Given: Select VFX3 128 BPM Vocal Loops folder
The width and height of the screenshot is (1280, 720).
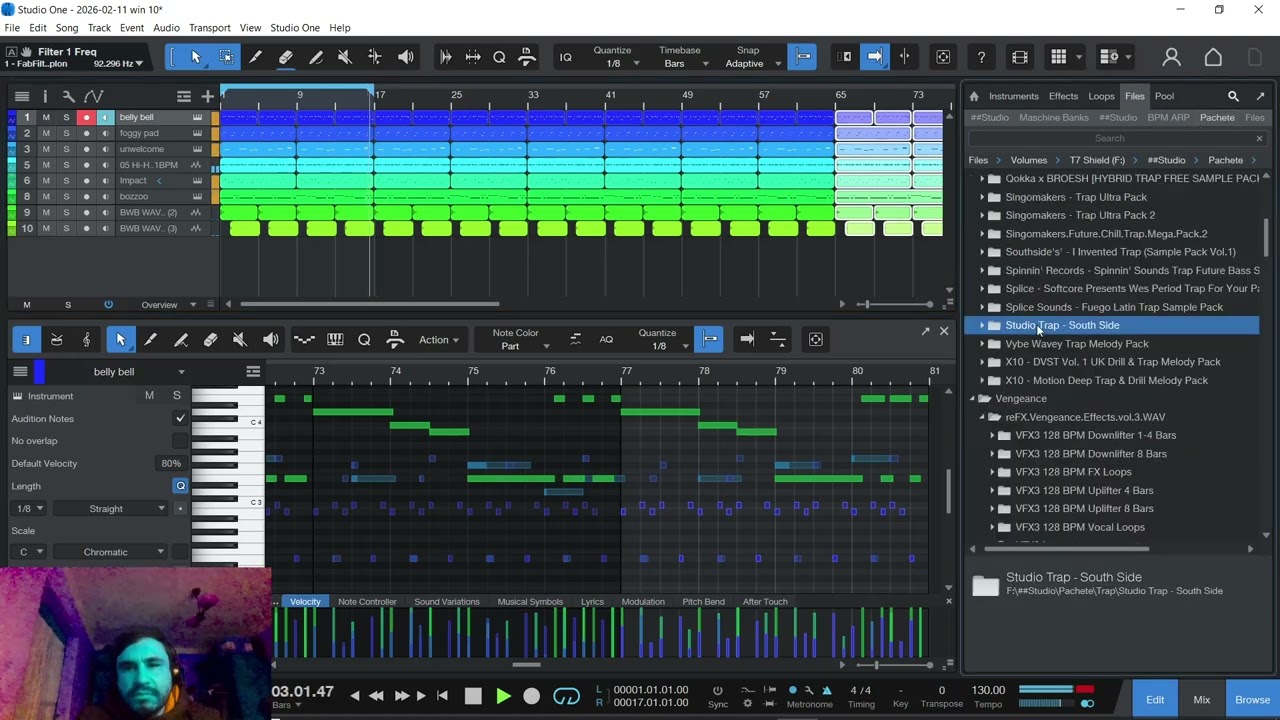Looking at the screenshot, I should pos(1080,527).
